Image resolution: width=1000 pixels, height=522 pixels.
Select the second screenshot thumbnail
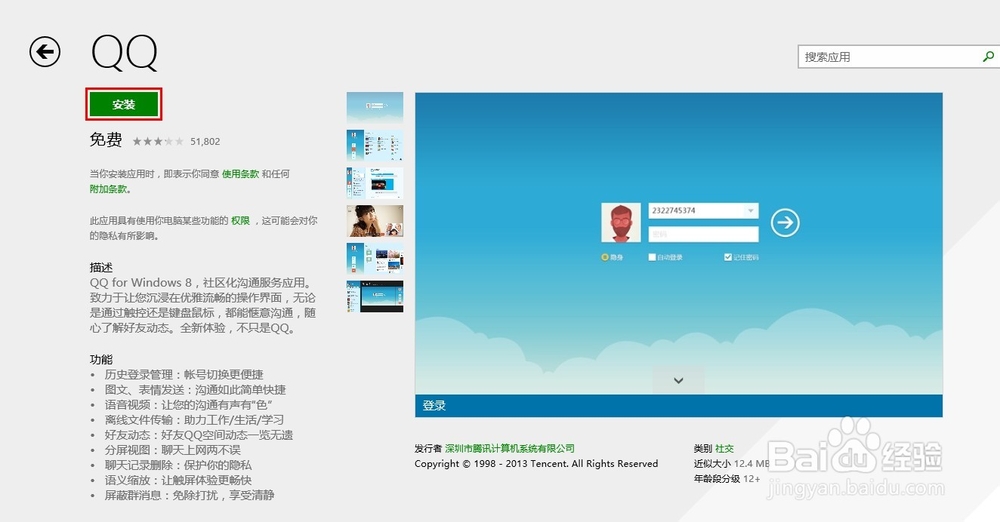[x=375, y=145]
